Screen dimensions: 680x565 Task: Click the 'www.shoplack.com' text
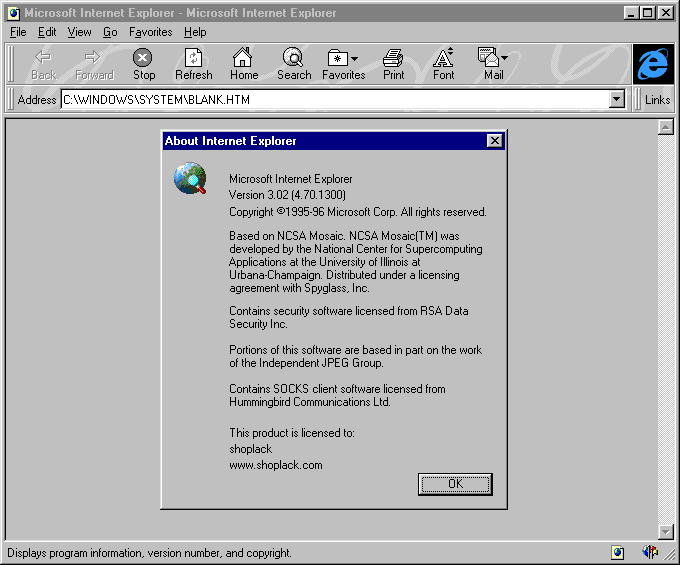pos(276,465)
